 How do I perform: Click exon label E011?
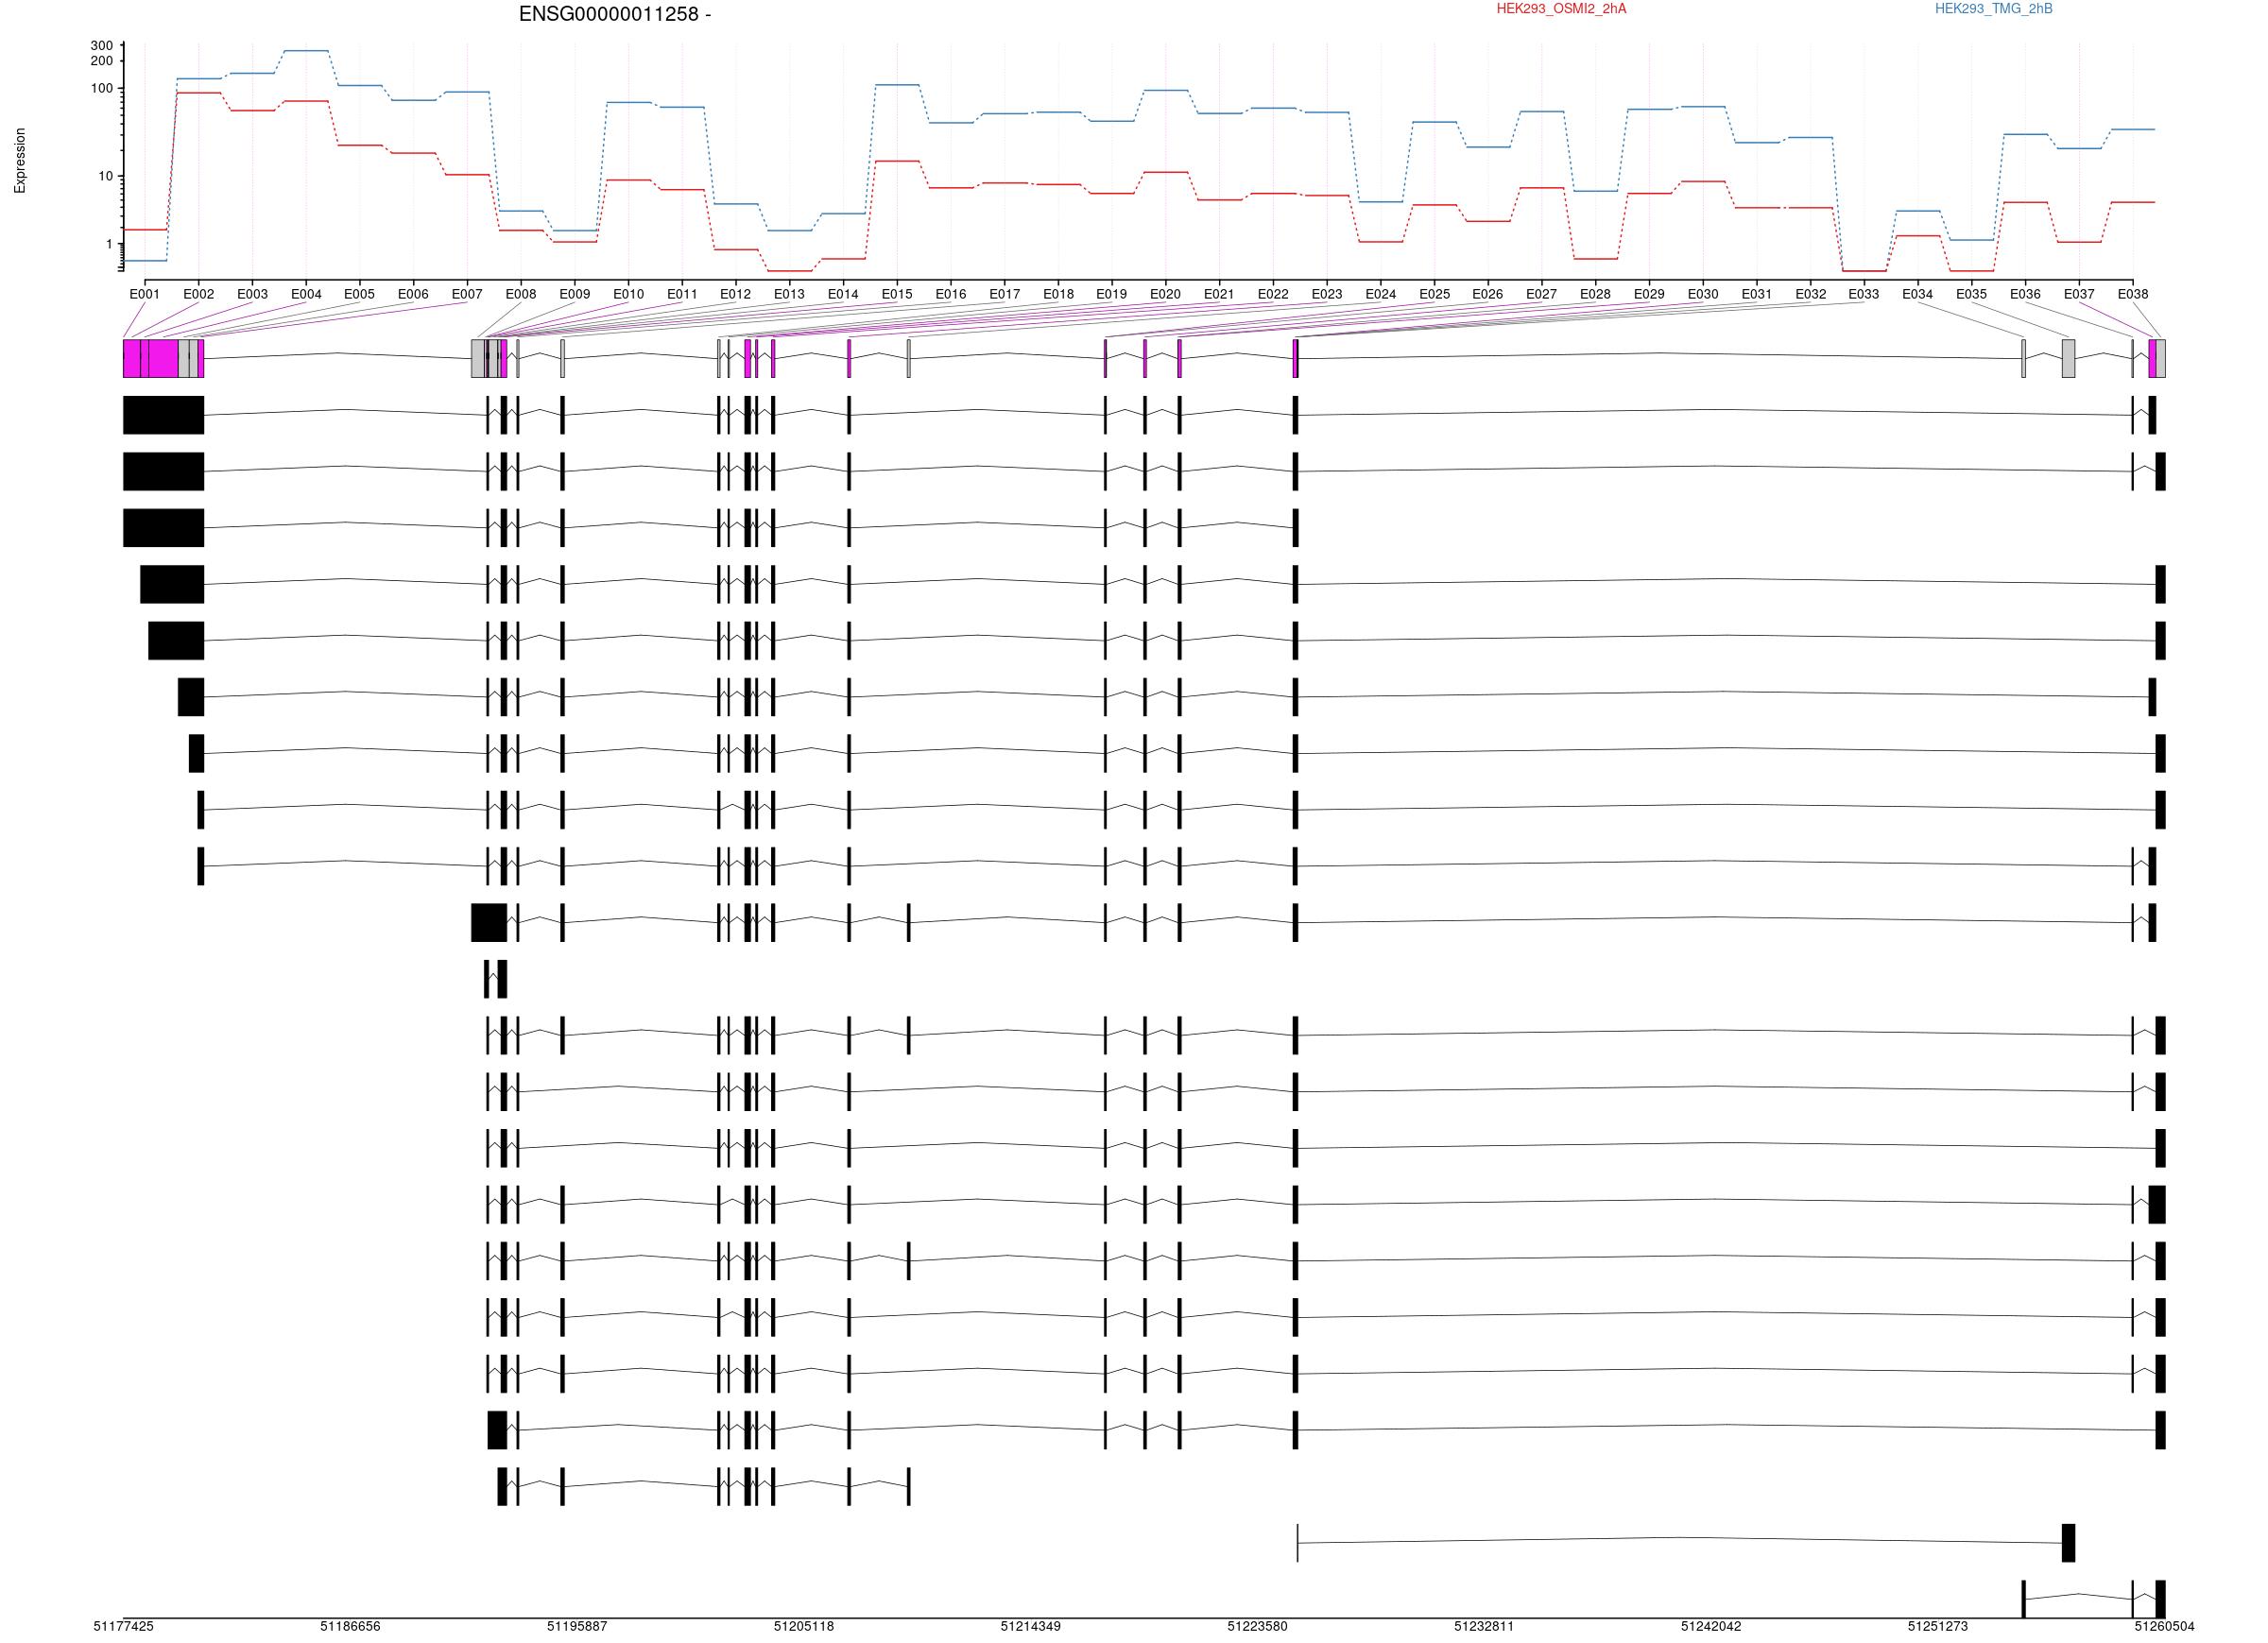coord(682,294)
